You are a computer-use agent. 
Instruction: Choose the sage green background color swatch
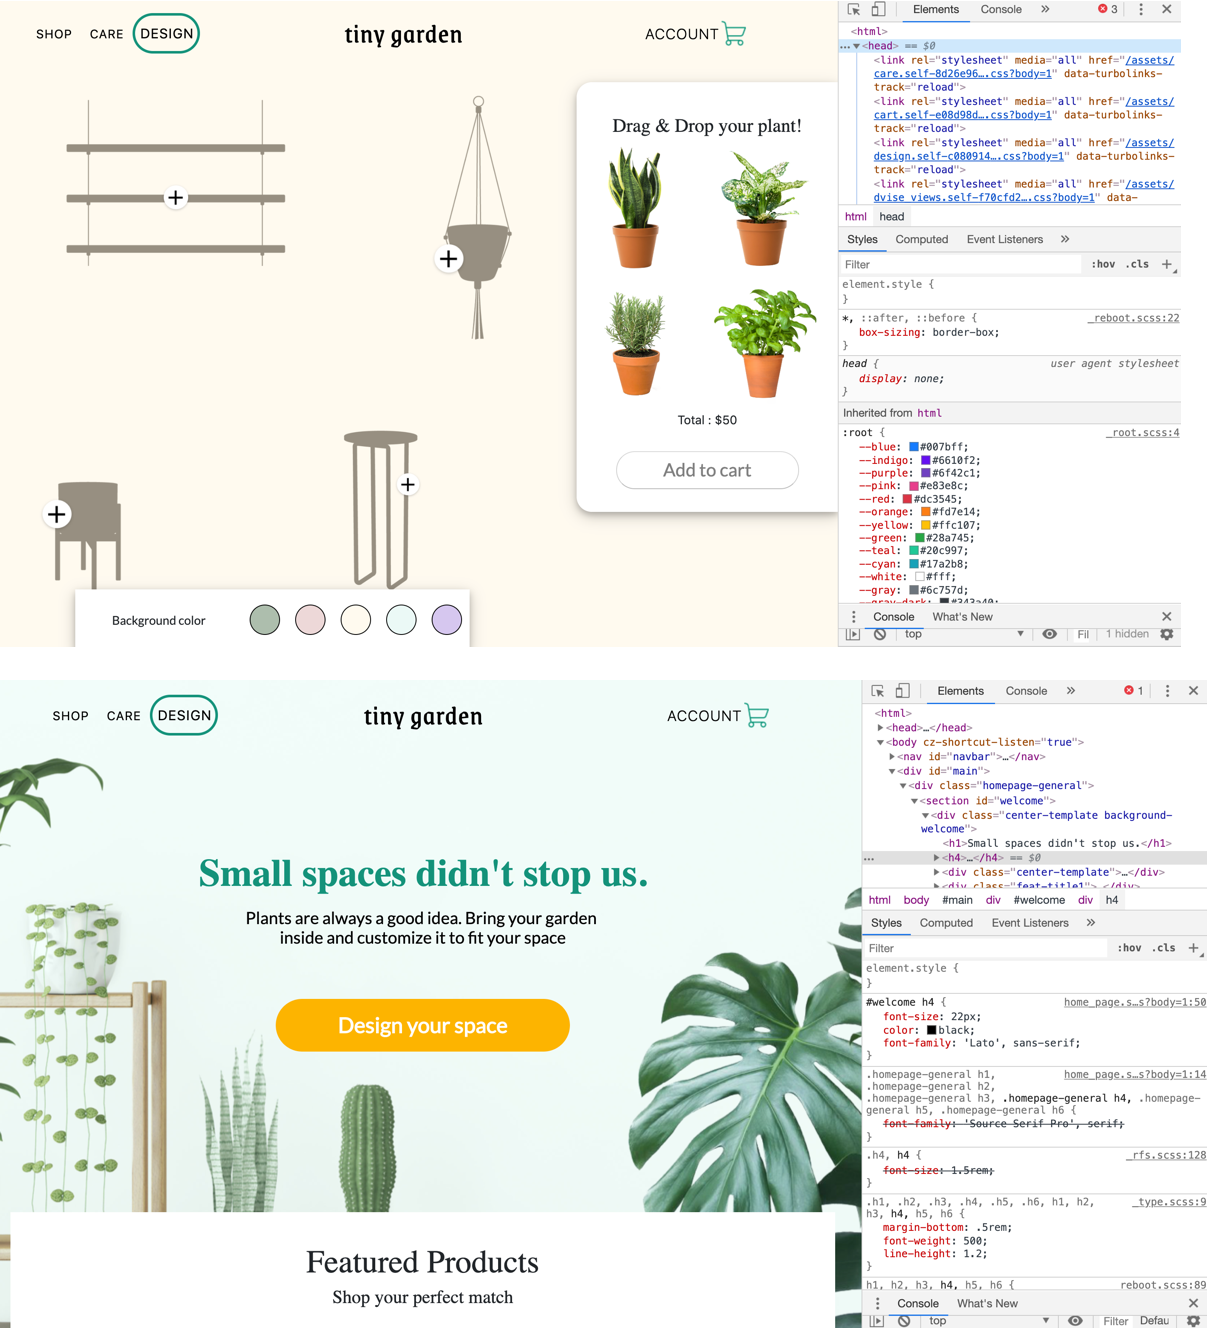[265, 620]
